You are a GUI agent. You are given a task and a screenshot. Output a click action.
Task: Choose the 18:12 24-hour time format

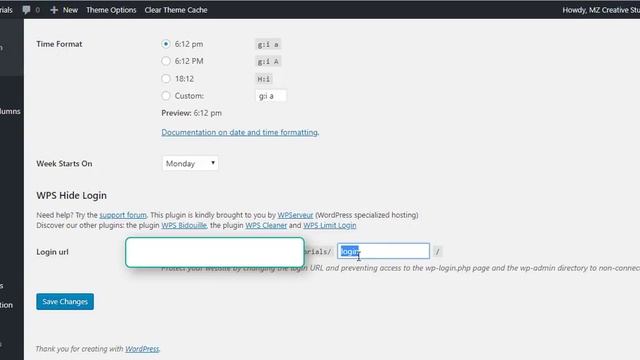tap(166, 78)
